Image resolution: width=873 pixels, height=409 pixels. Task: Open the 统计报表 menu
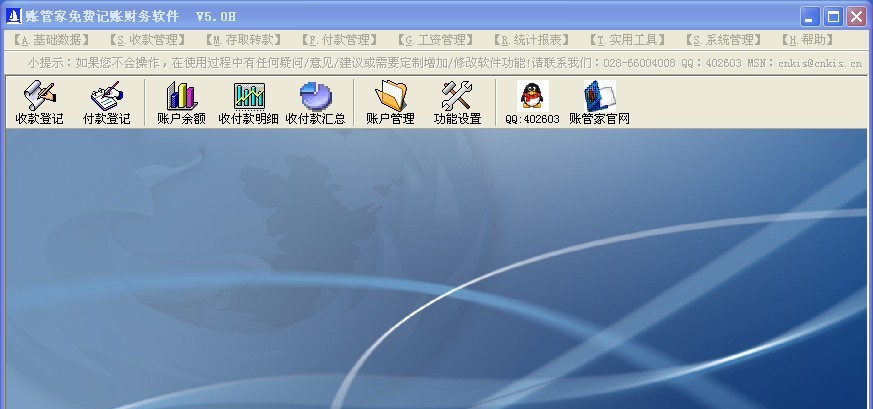(532, 40)
